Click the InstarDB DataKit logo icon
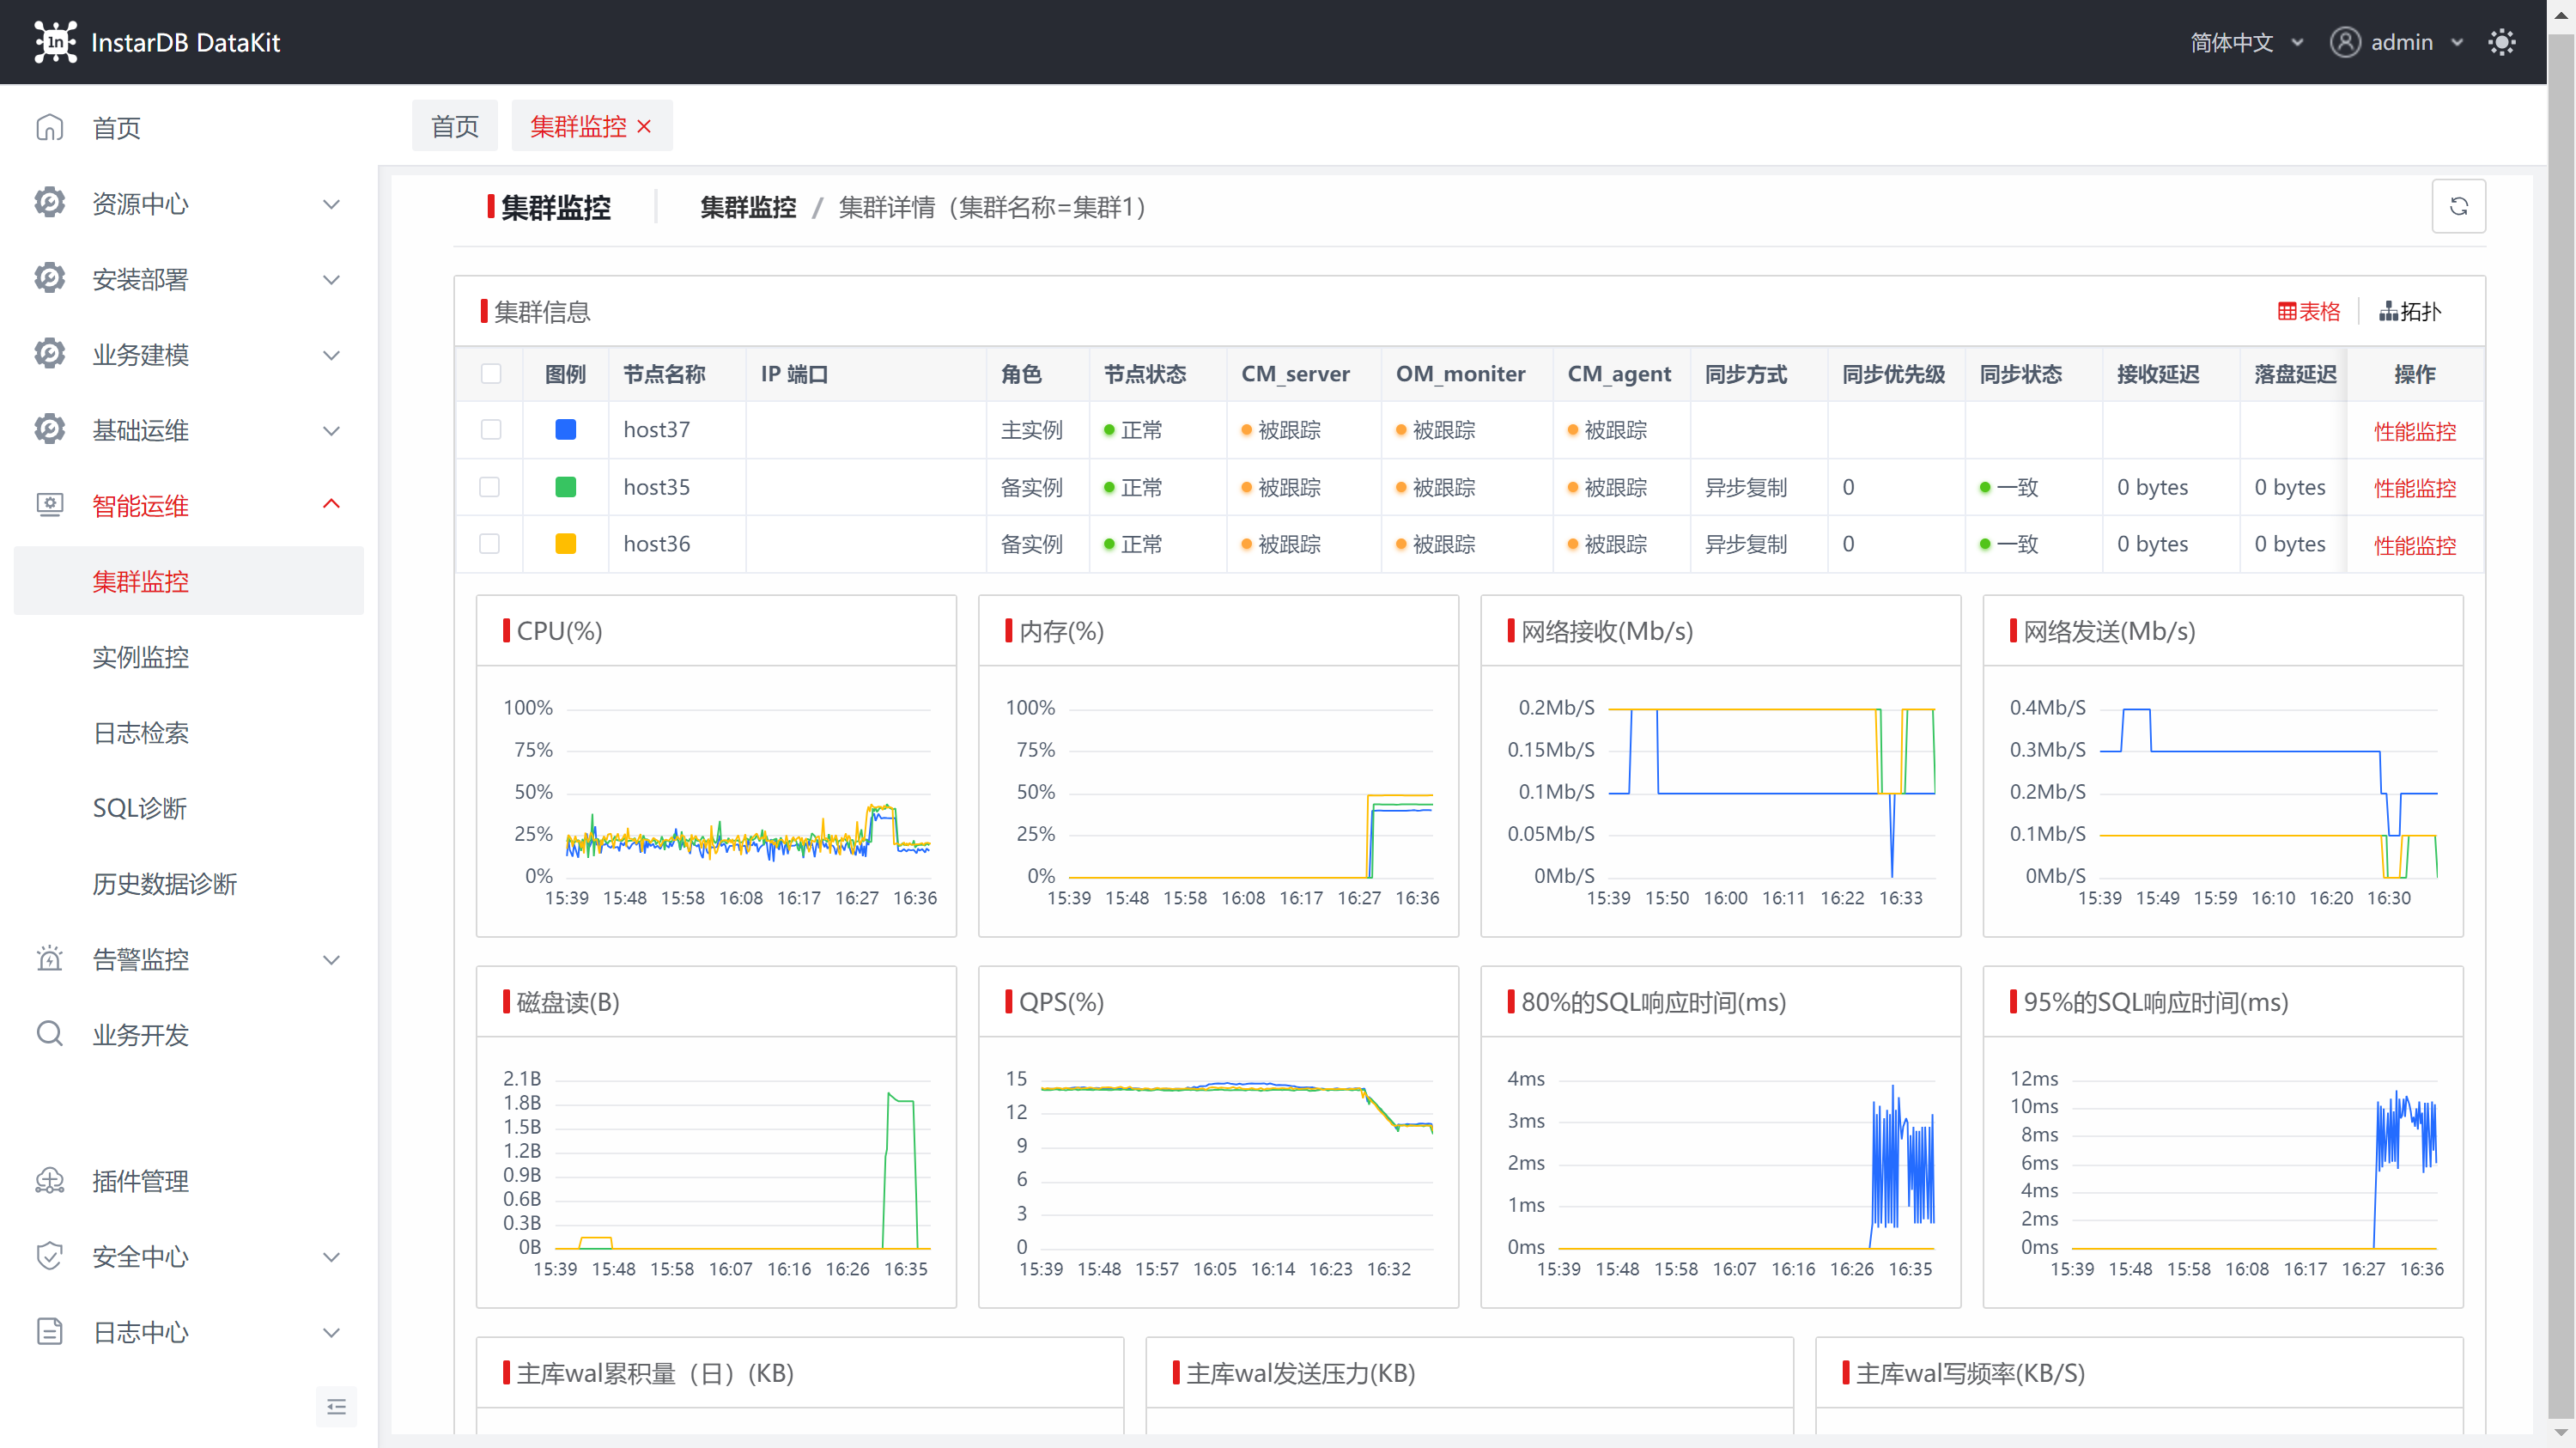Image resolution: width=2576 pixels, height=1448 pixels. (56, 42)
